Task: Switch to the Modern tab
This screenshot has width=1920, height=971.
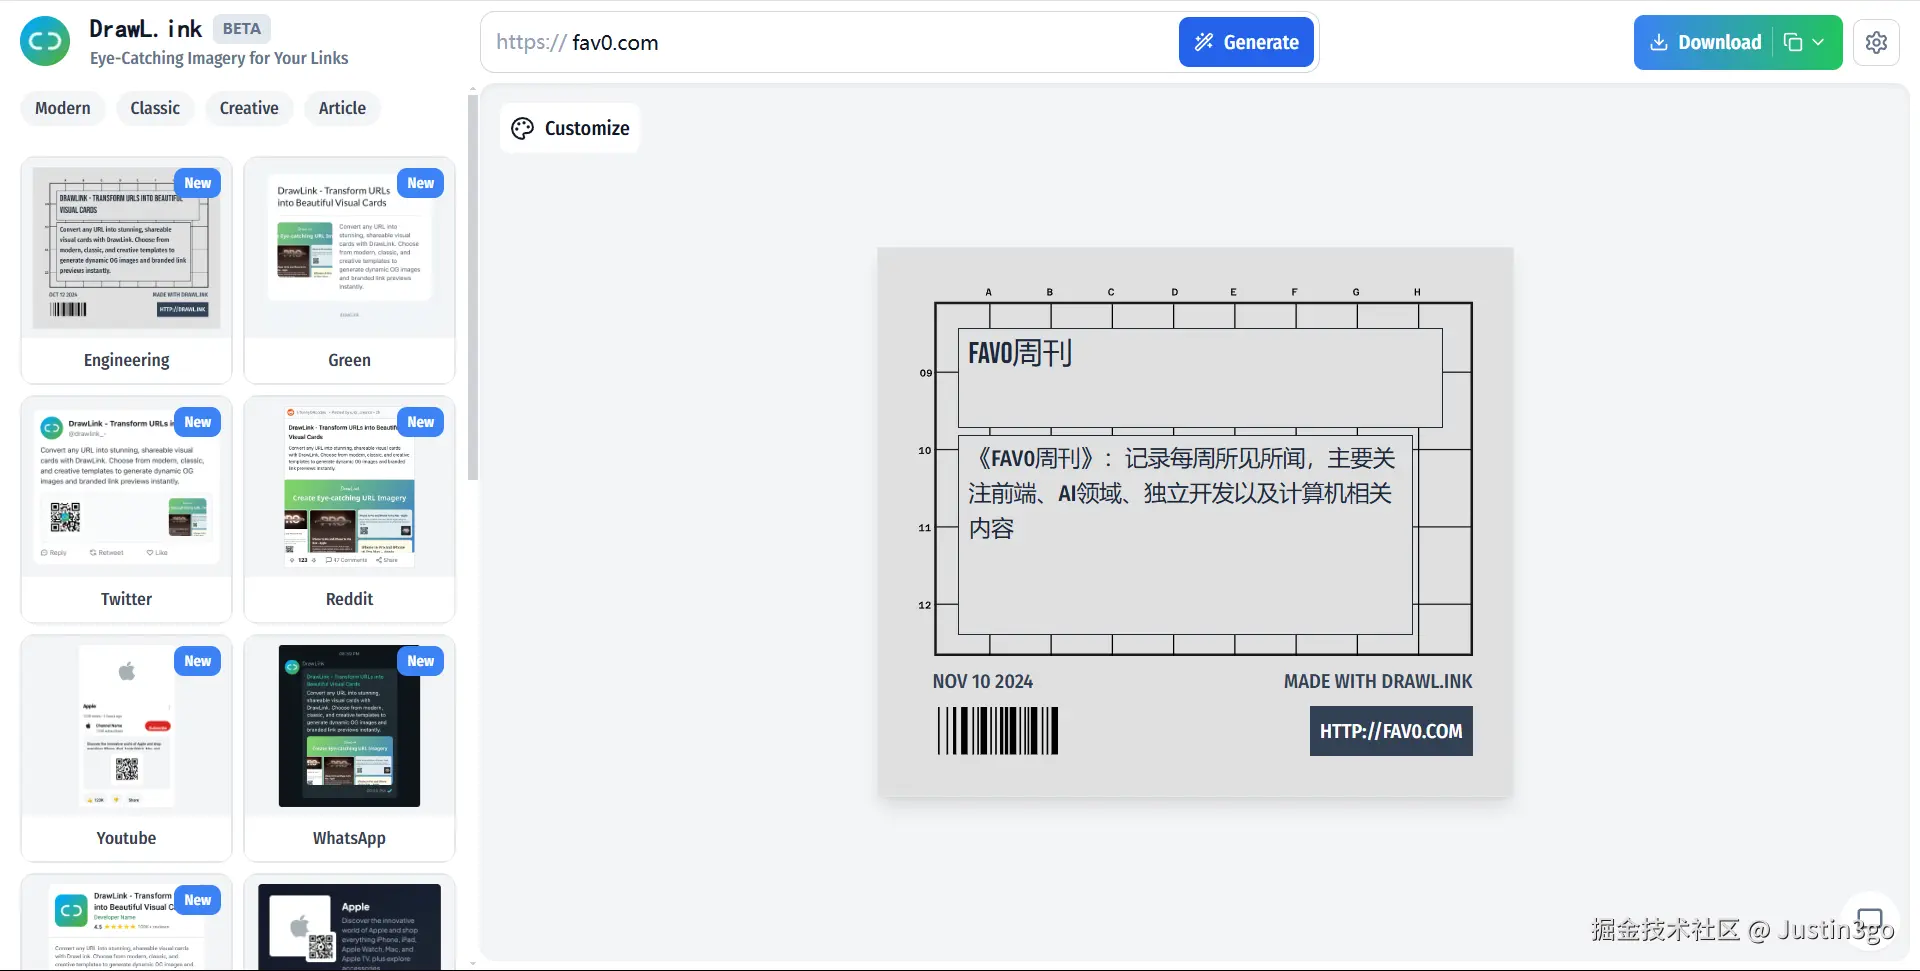Action: (x=62, y=108)
